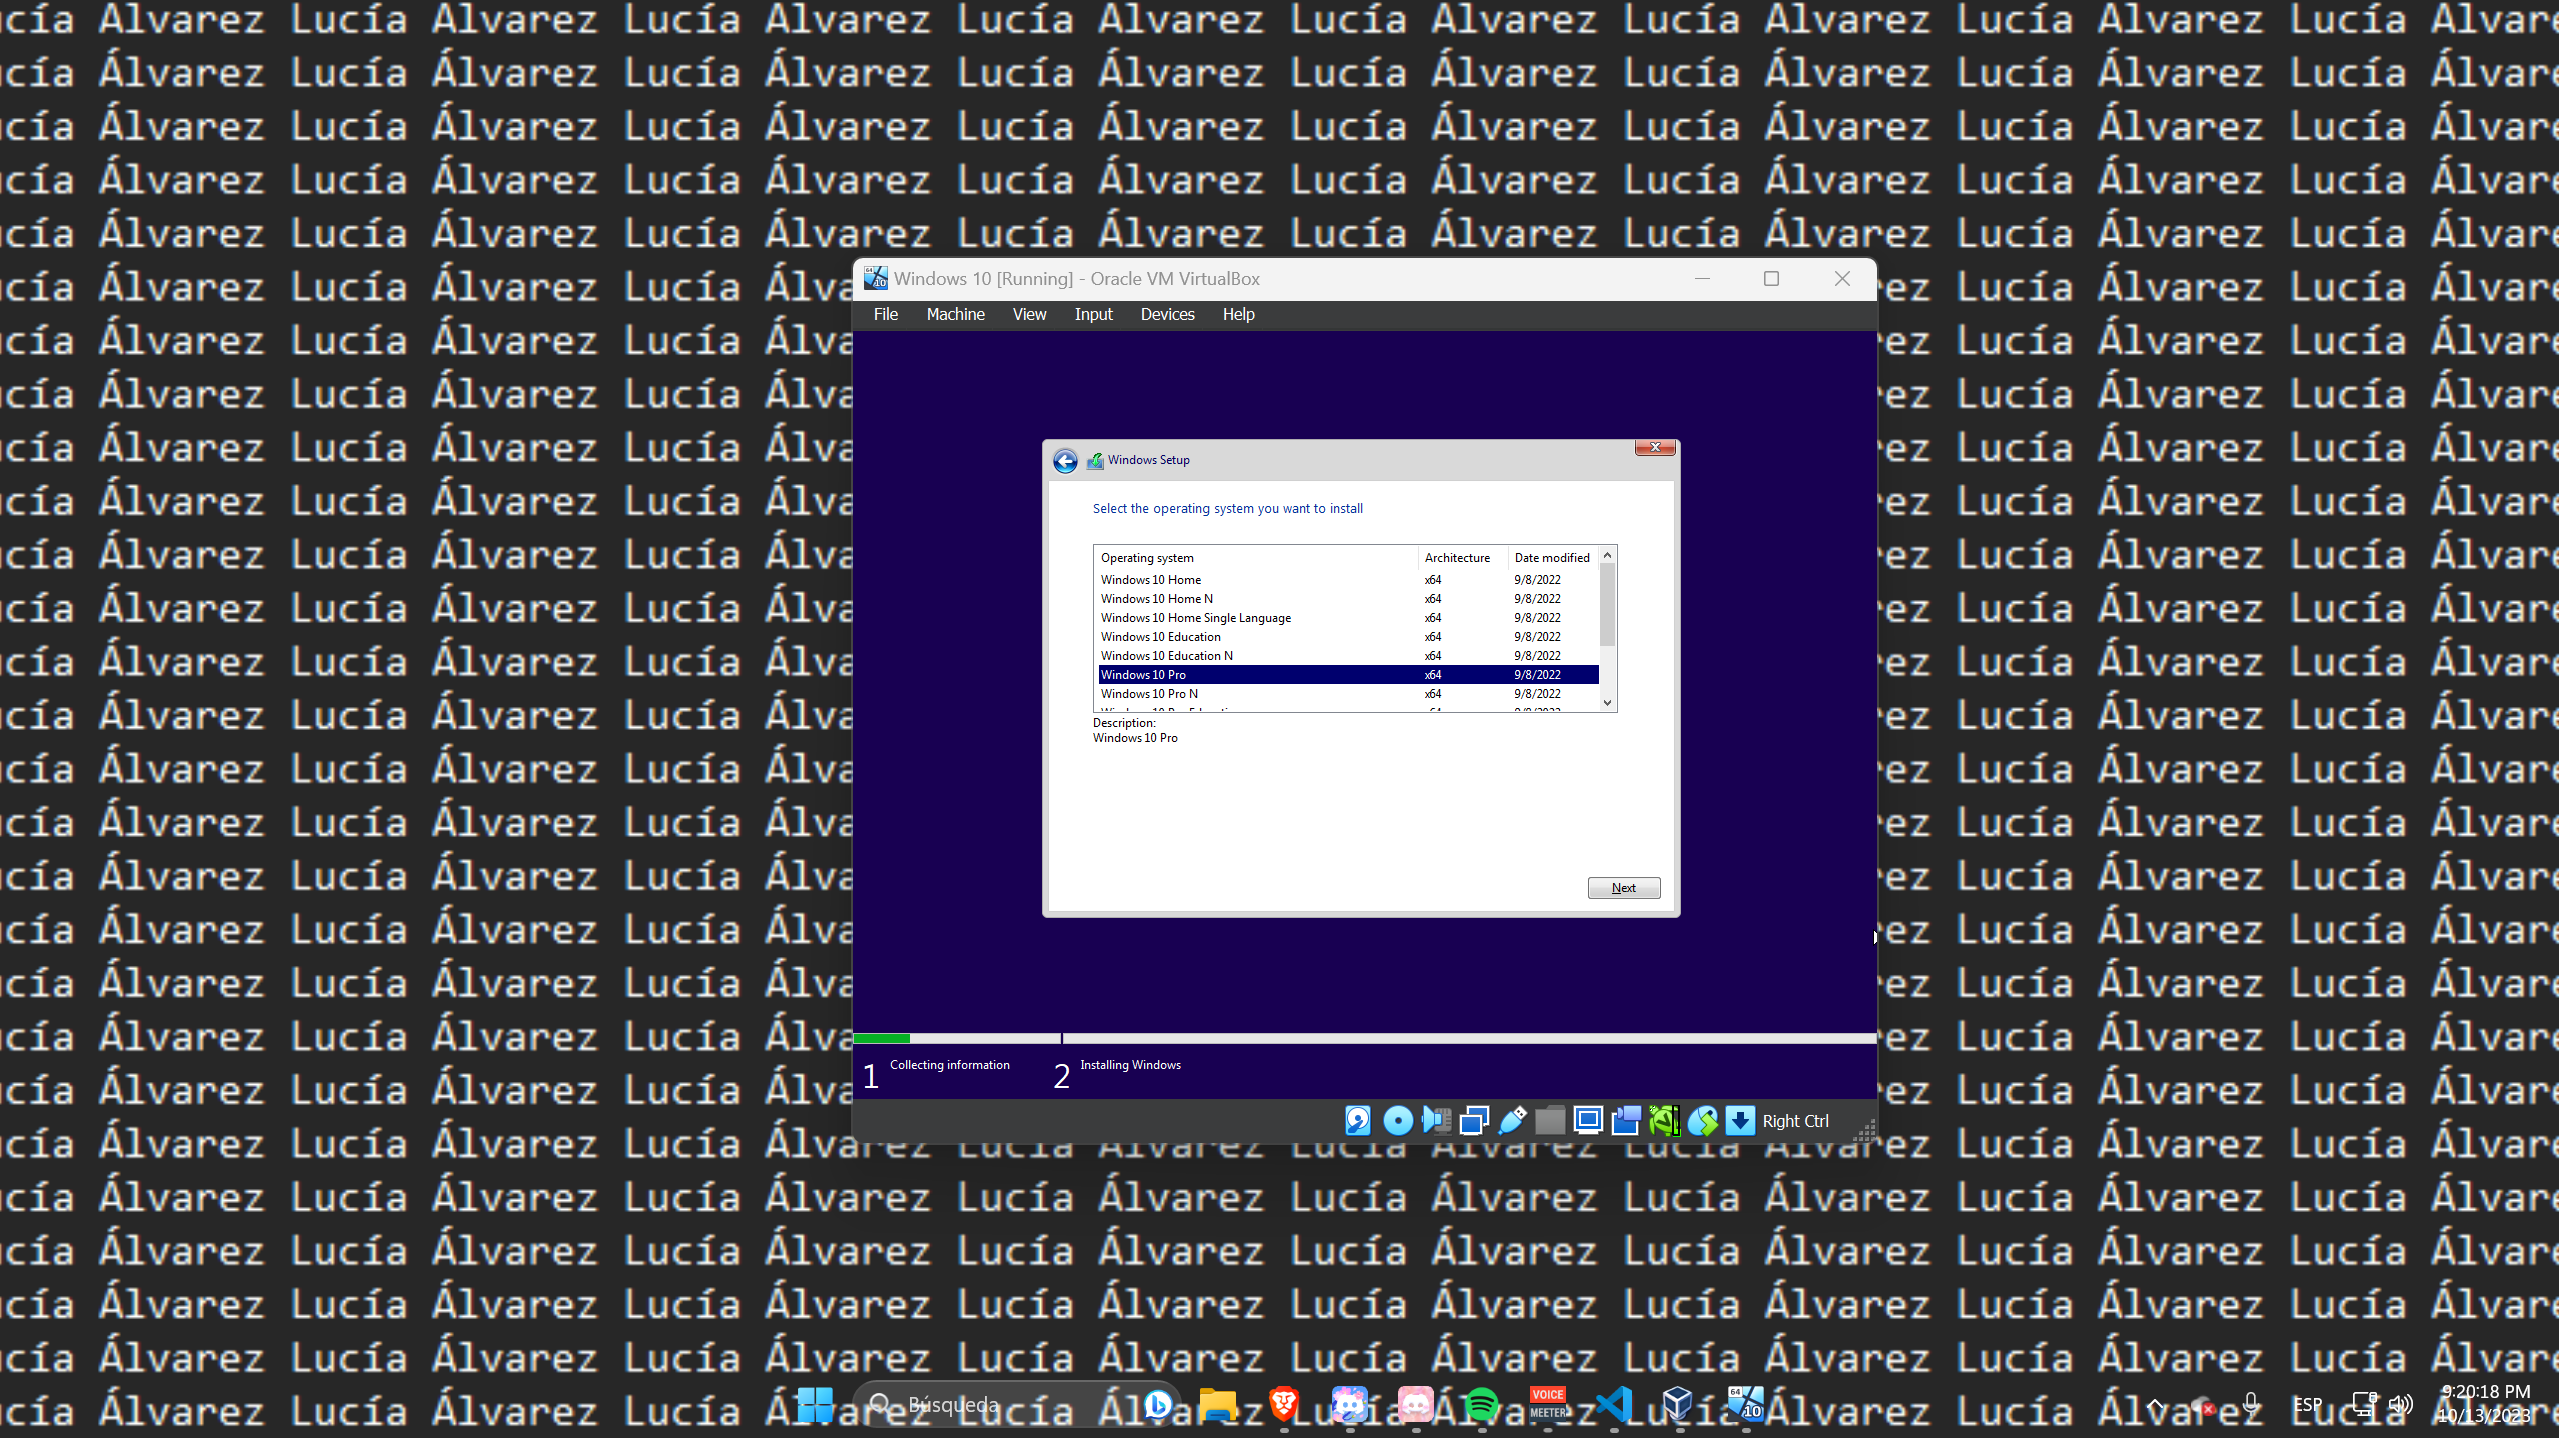Screen dimensions: 2559x1438
Task: Select Windows 10 Education N entry
Action: pyautogui.click(x=1166, y=656)
